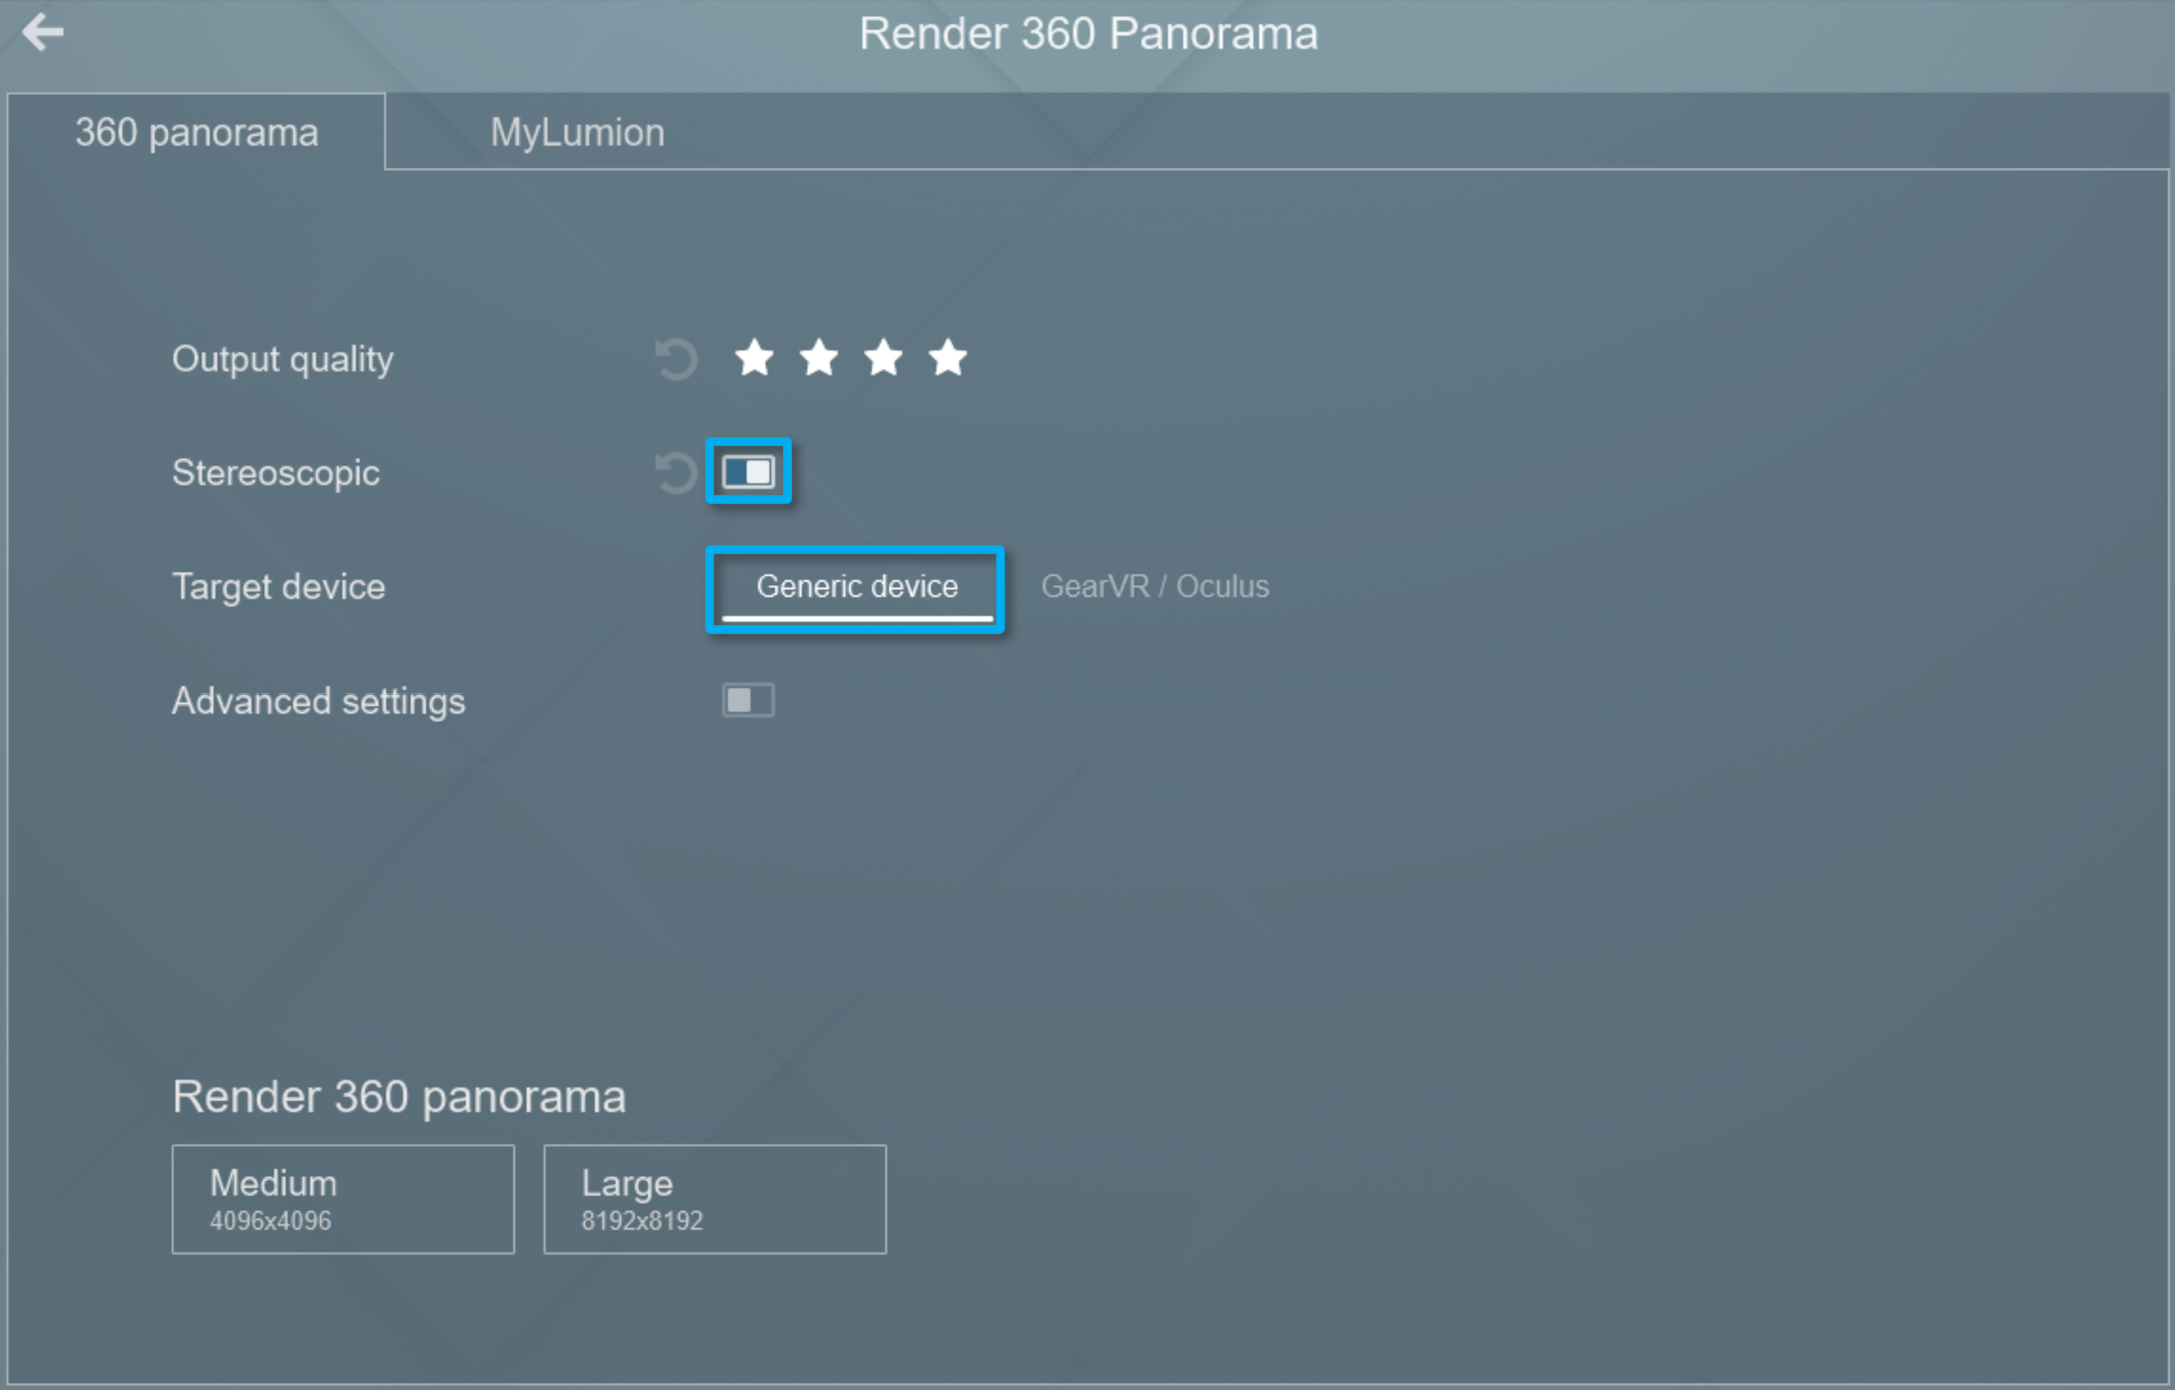Reset Output quality to default

coord(676,359)
